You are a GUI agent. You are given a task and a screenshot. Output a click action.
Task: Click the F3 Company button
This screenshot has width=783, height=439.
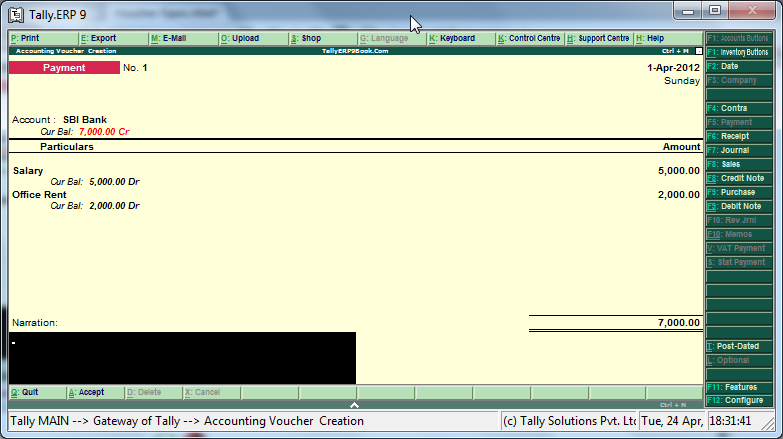click(739, 80)
